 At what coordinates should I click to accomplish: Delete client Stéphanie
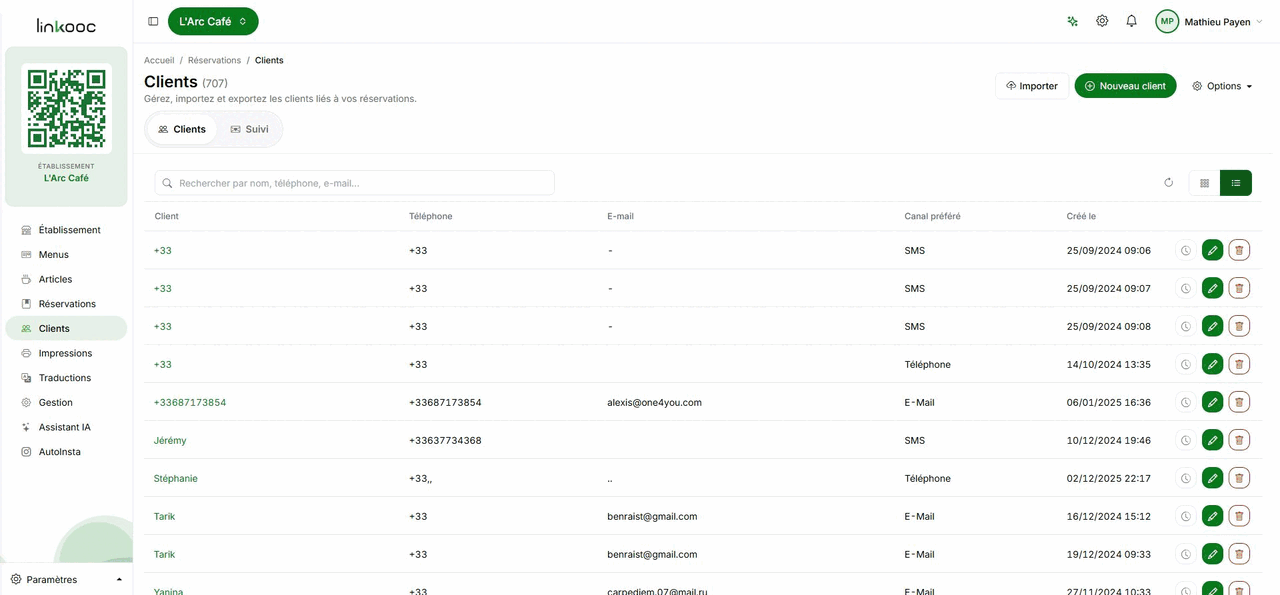[1239, 479]
